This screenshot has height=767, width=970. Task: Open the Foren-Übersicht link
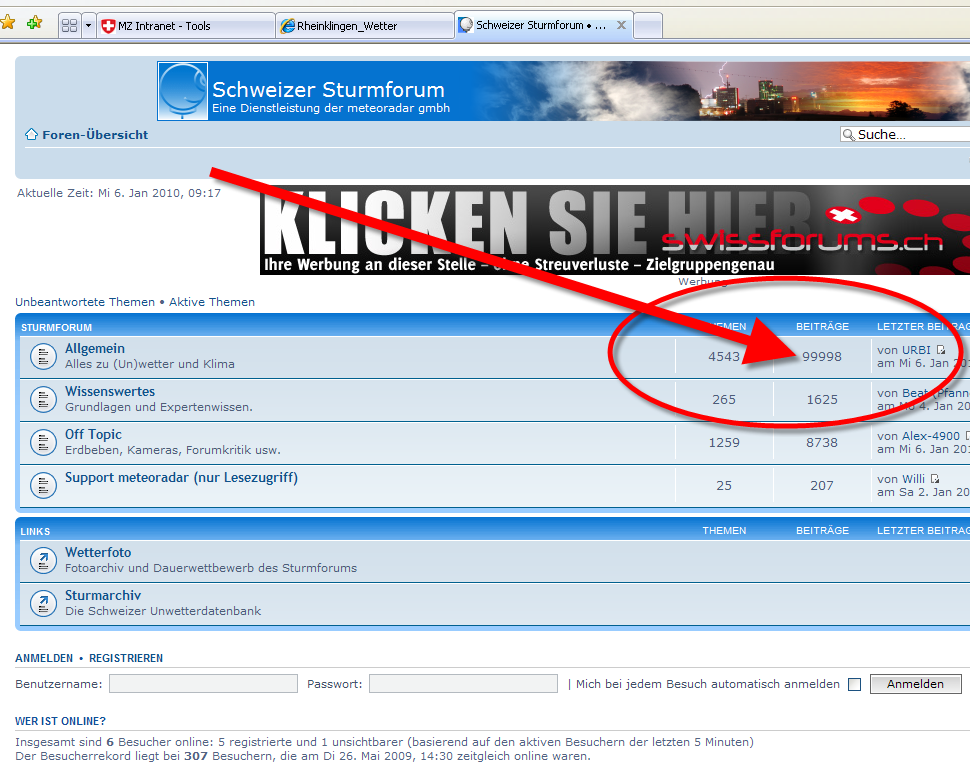coord(95,135)
